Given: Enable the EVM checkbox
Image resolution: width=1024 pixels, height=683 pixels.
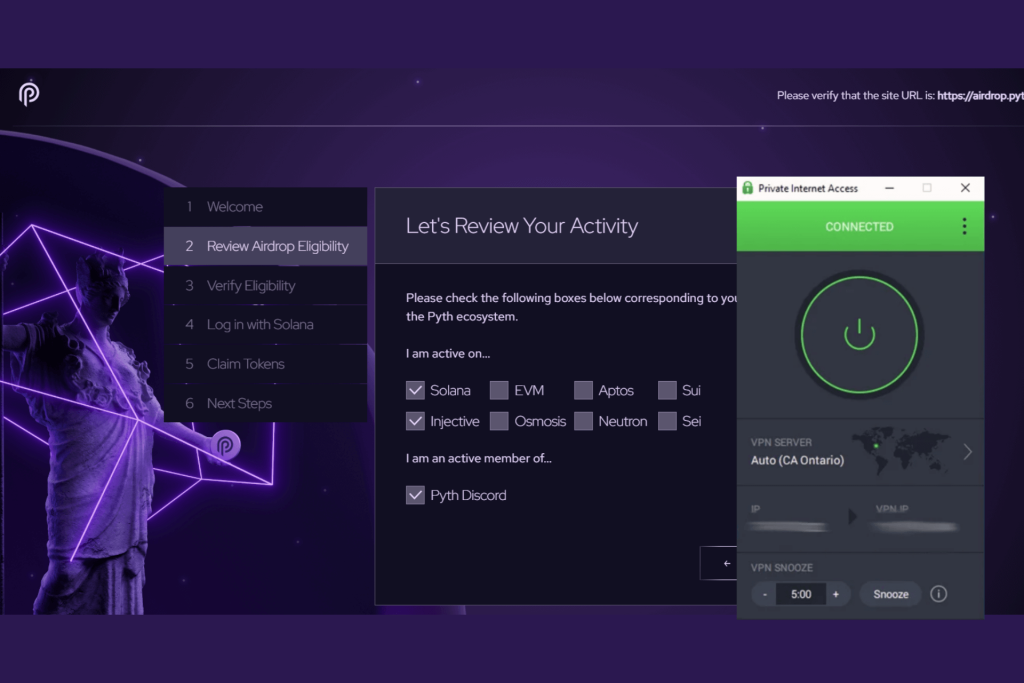Looking at the screenshot, I should click(498, 390).
